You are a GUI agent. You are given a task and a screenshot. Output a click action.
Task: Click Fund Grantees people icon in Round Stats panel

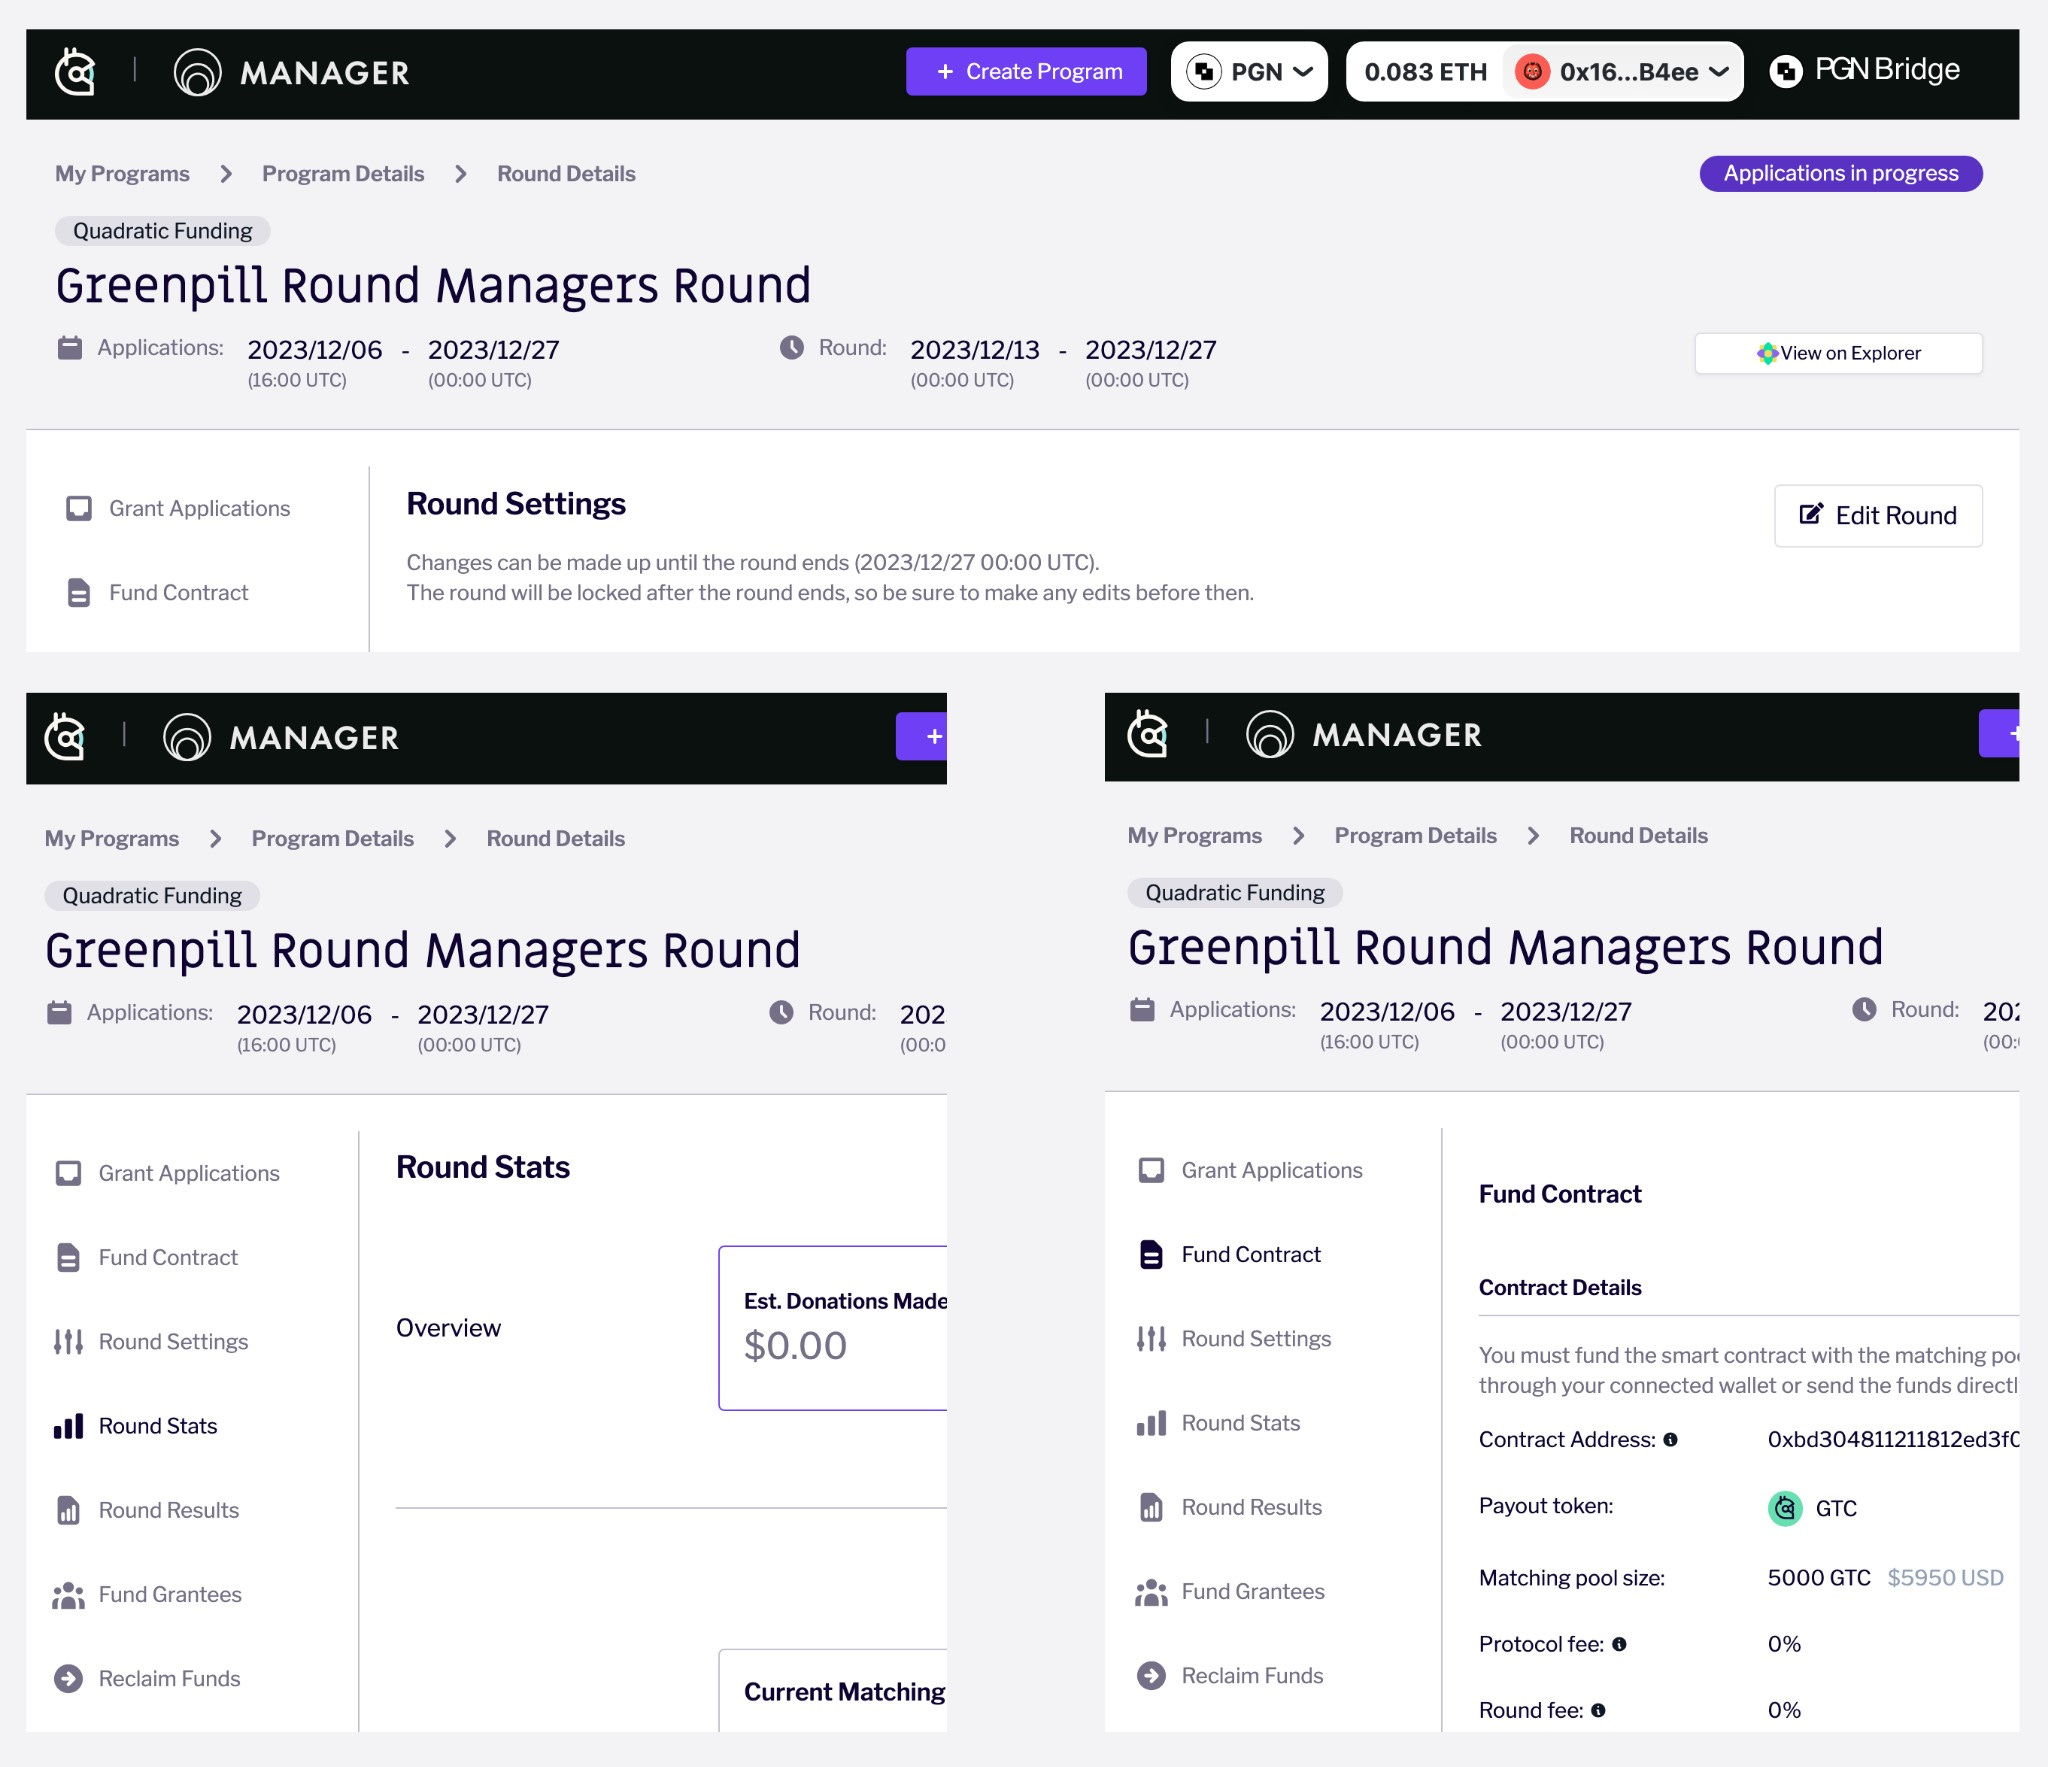68,1595
